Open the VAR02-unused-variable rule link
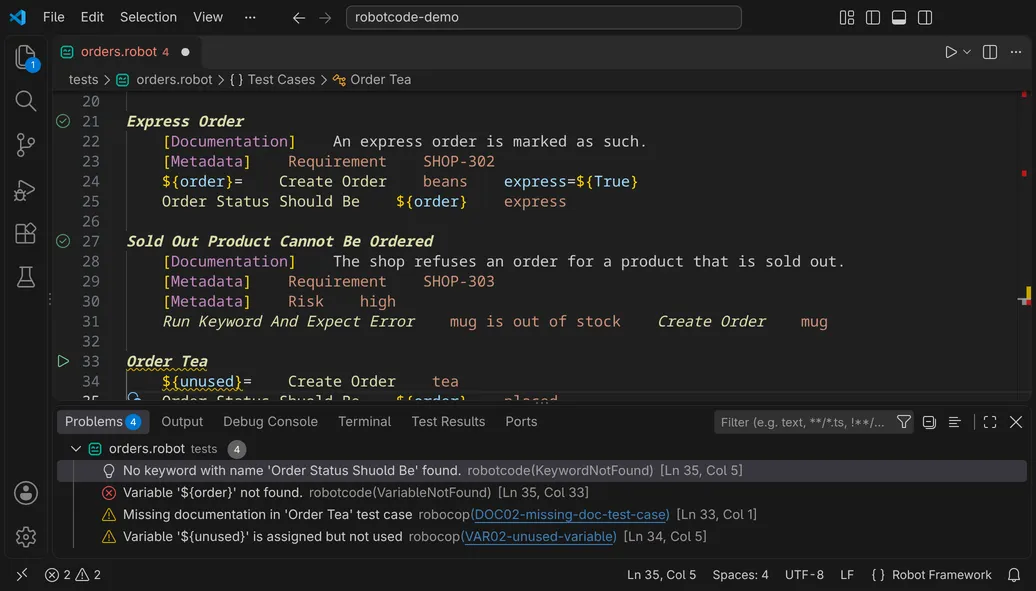1036x591 pixels. click(540, 537)
